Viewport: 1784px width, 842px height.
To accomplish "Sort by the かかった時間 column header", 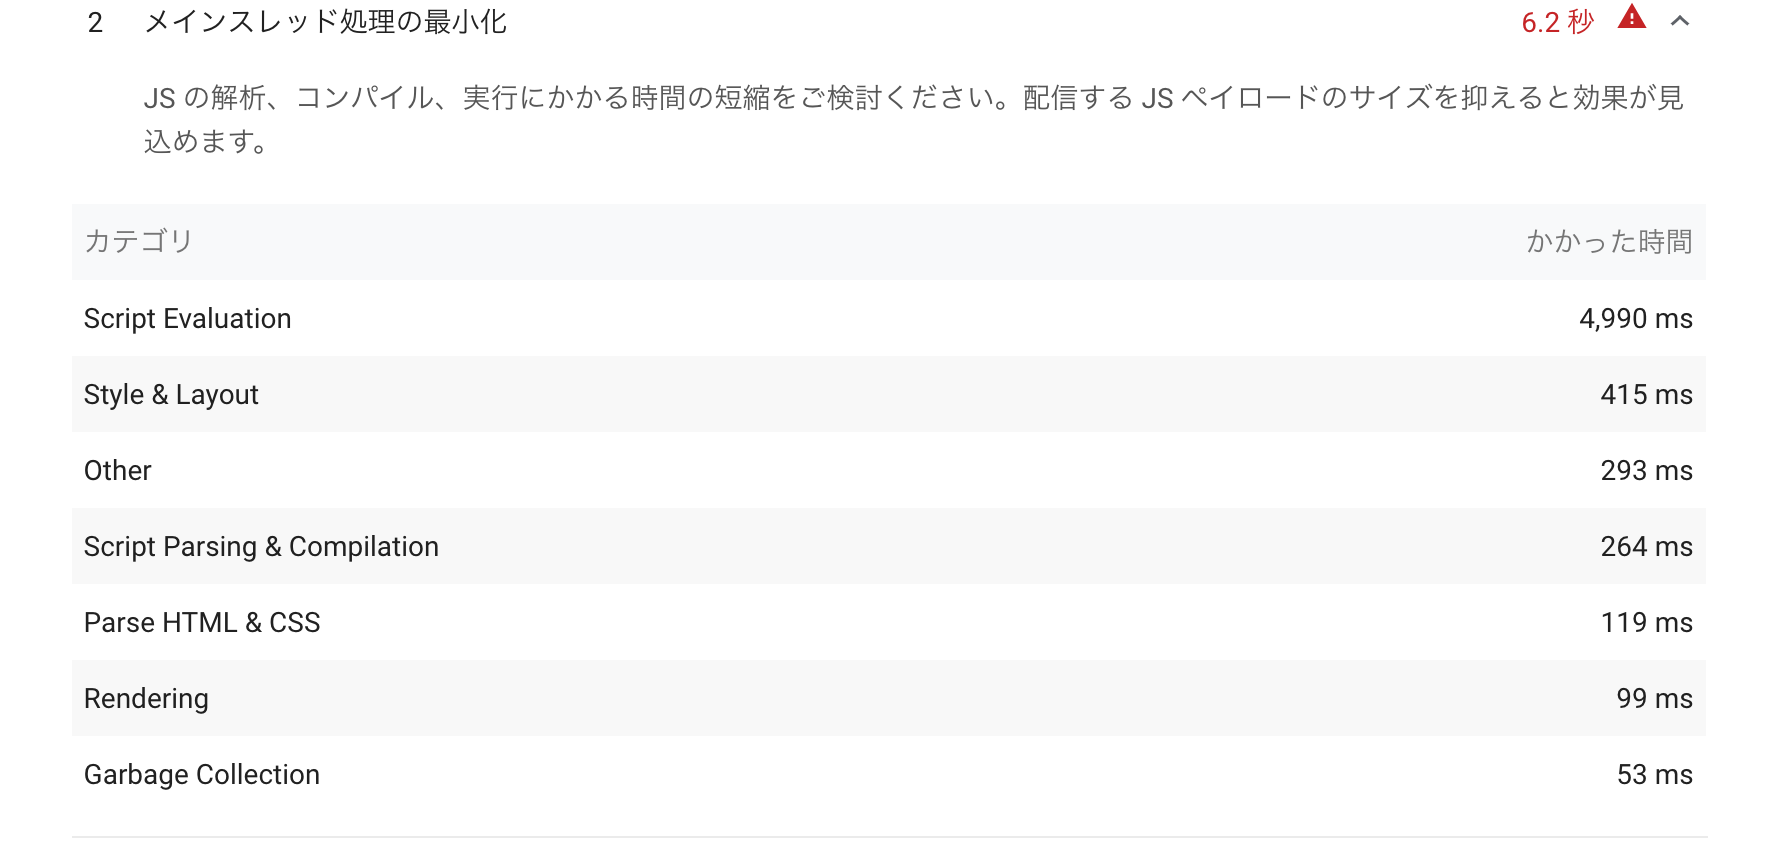I will click(x=1609, y=241).
